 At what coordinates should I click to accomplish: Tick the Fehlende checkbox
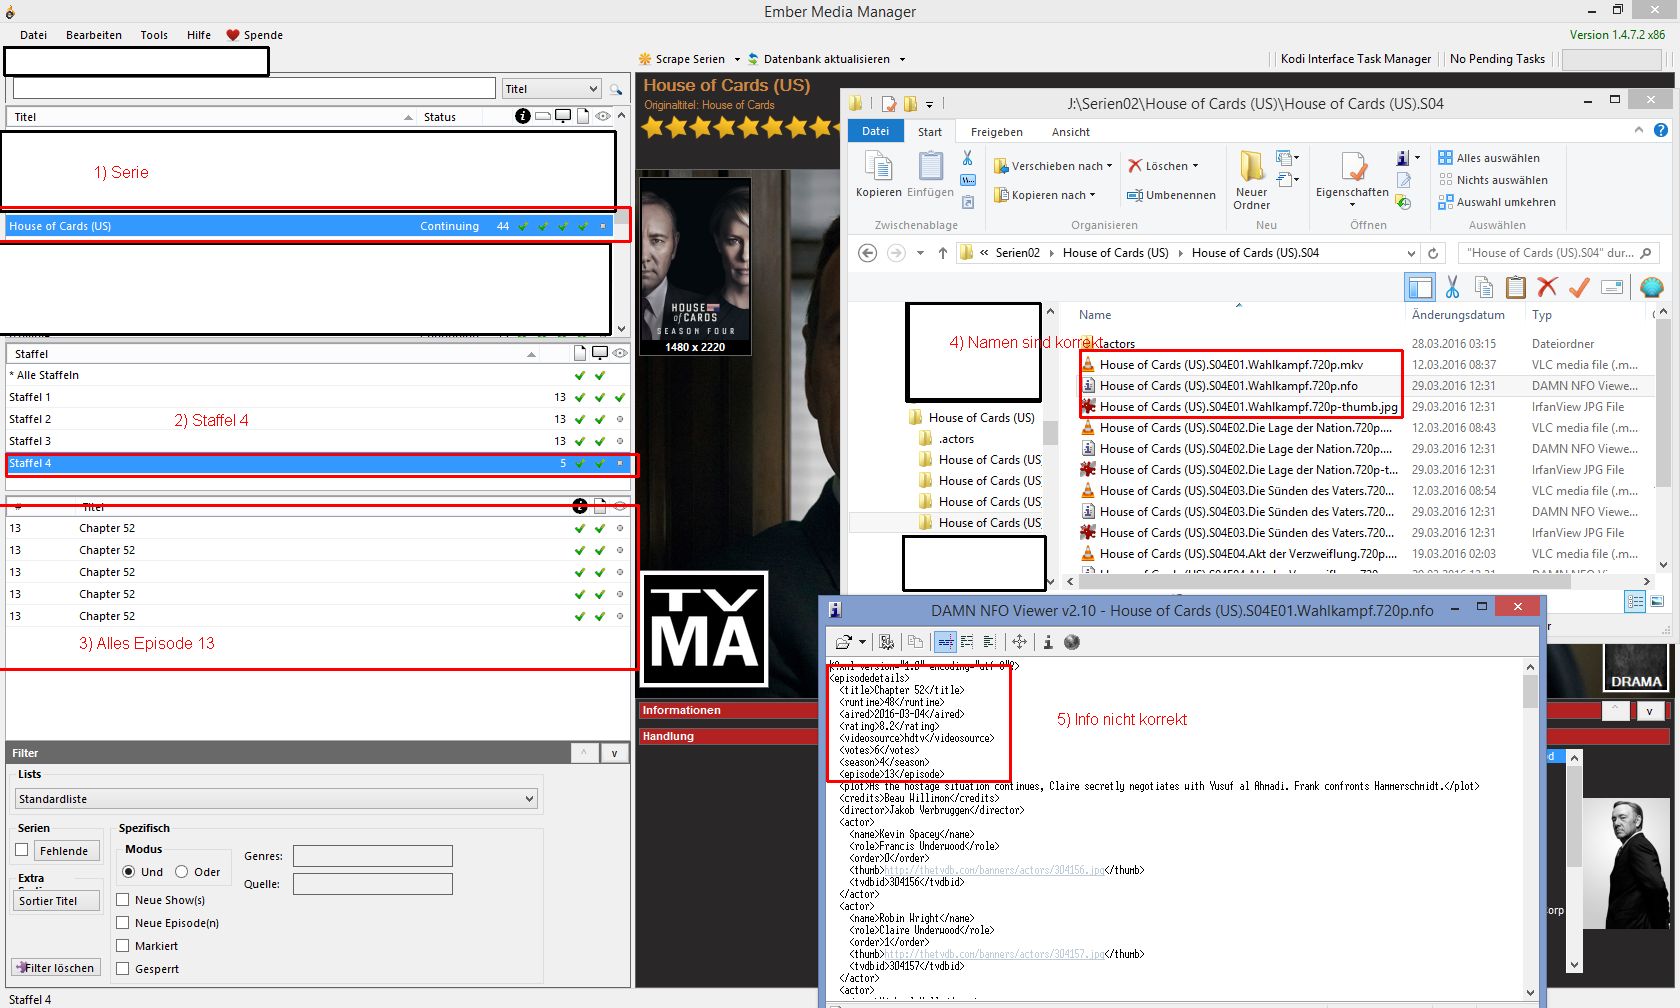pos(22,850)
